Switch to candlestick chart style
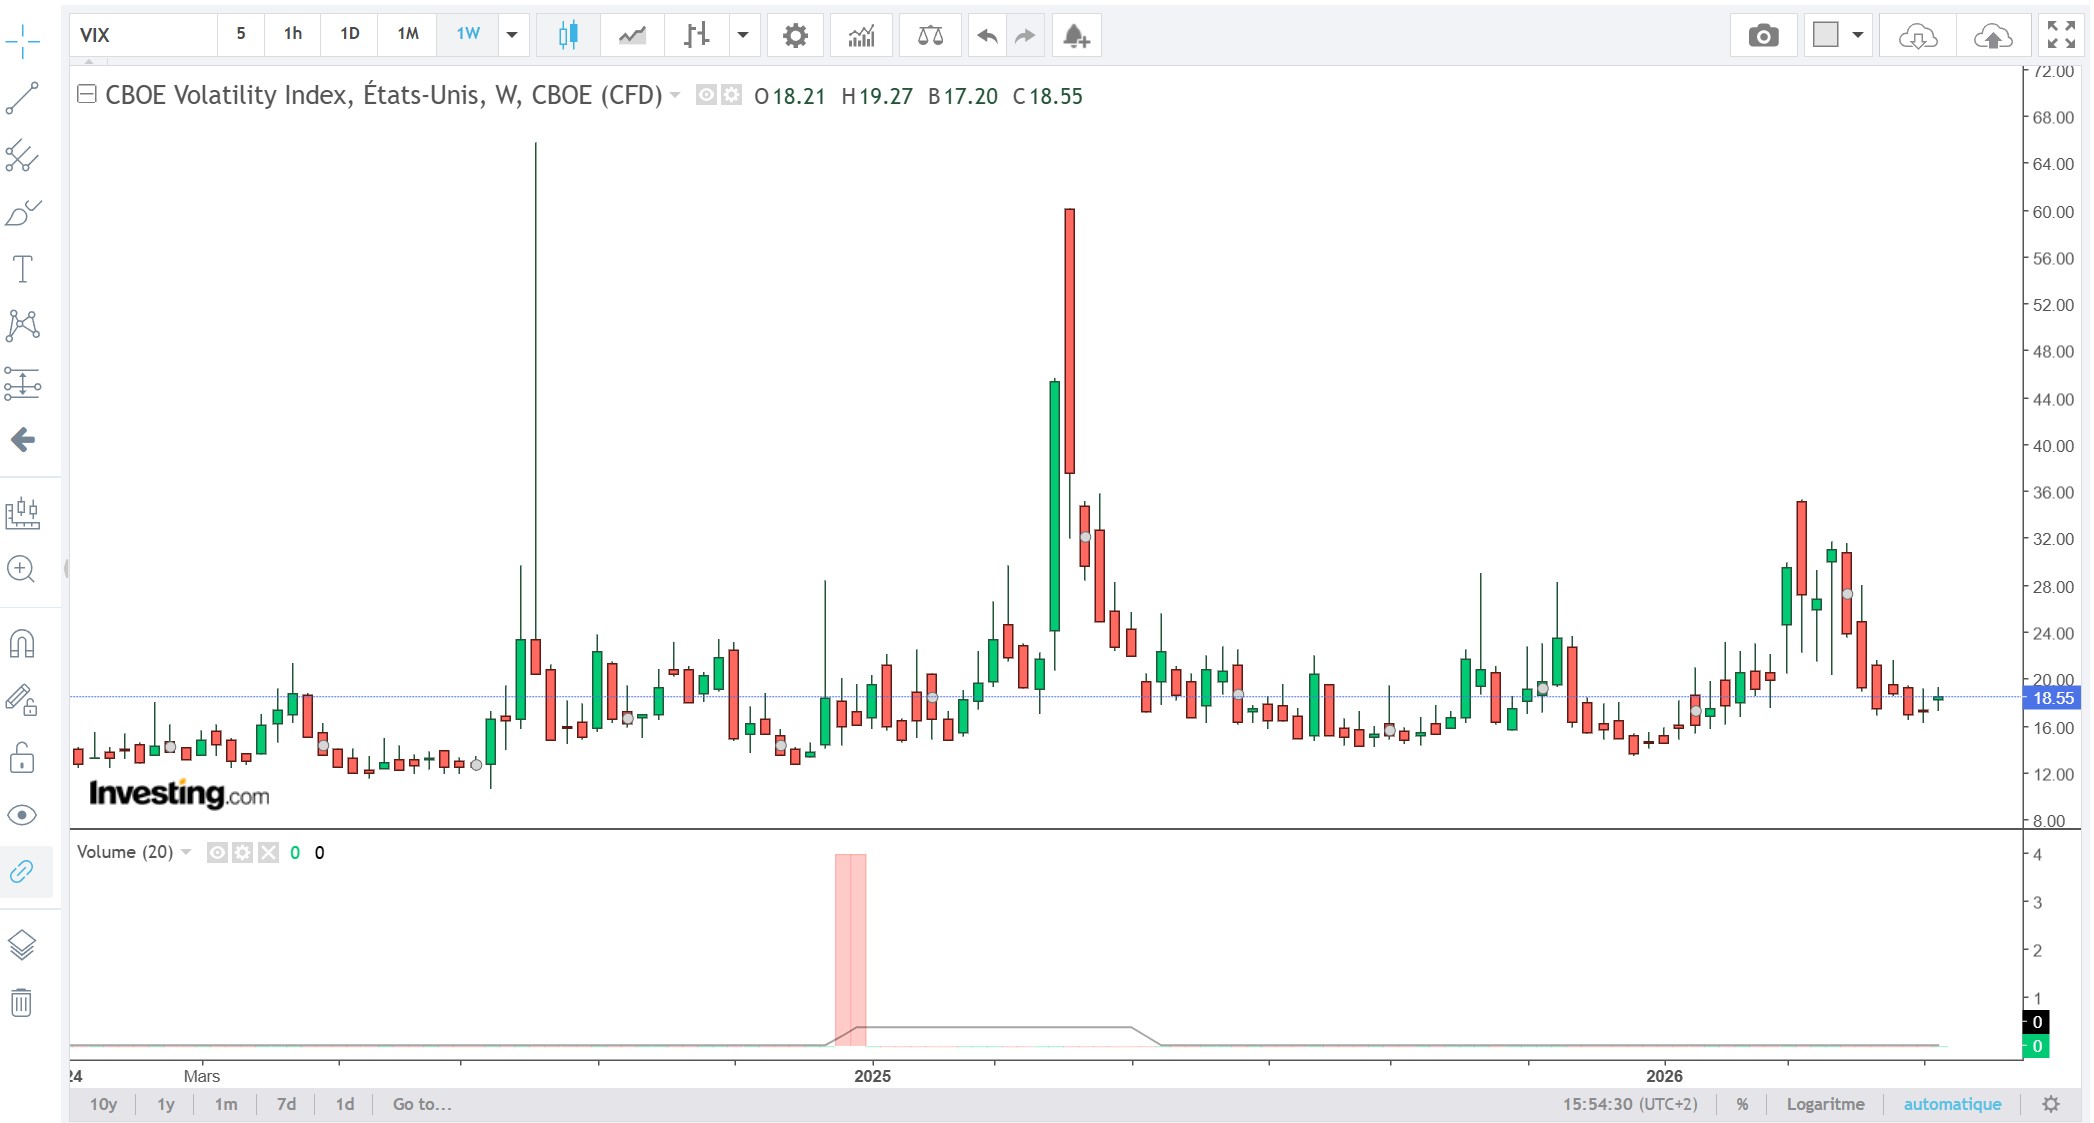The height and width of the screenshot is (1123, 2094). pyautogui.click(x=568, y=36)
